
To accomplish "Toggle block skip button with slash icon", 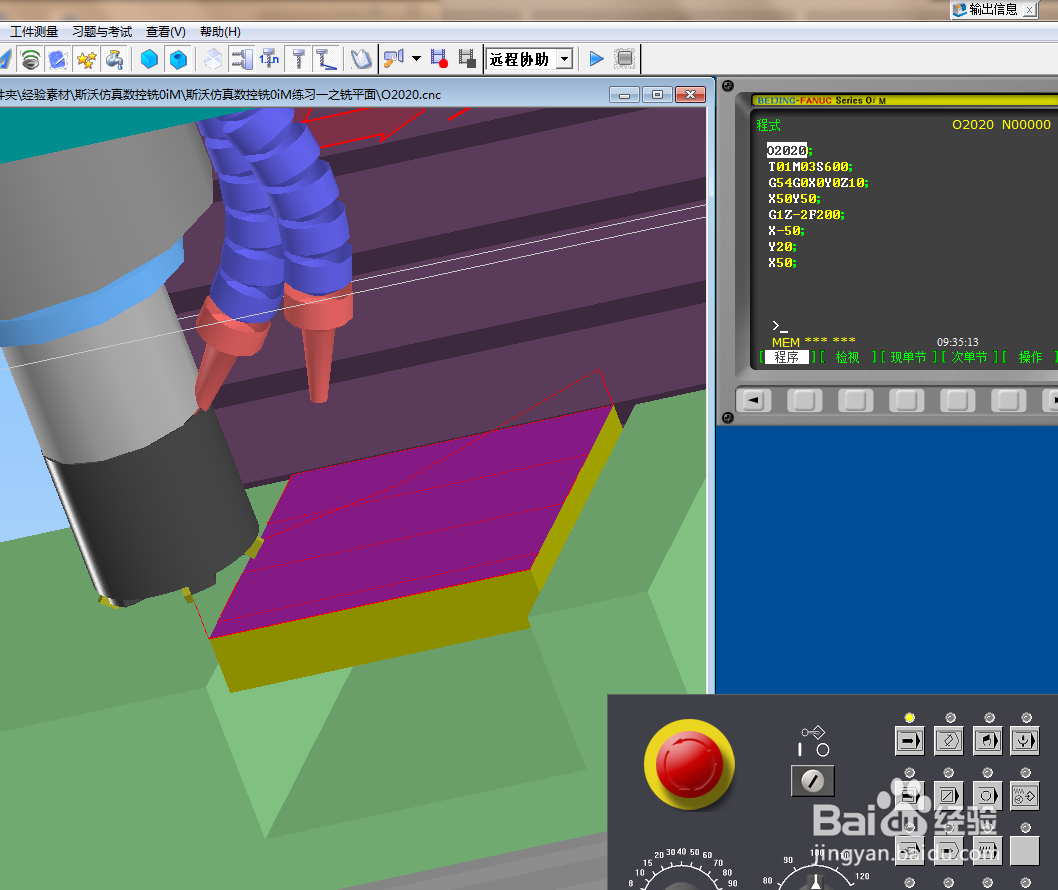I will click(x=949, y=796).
